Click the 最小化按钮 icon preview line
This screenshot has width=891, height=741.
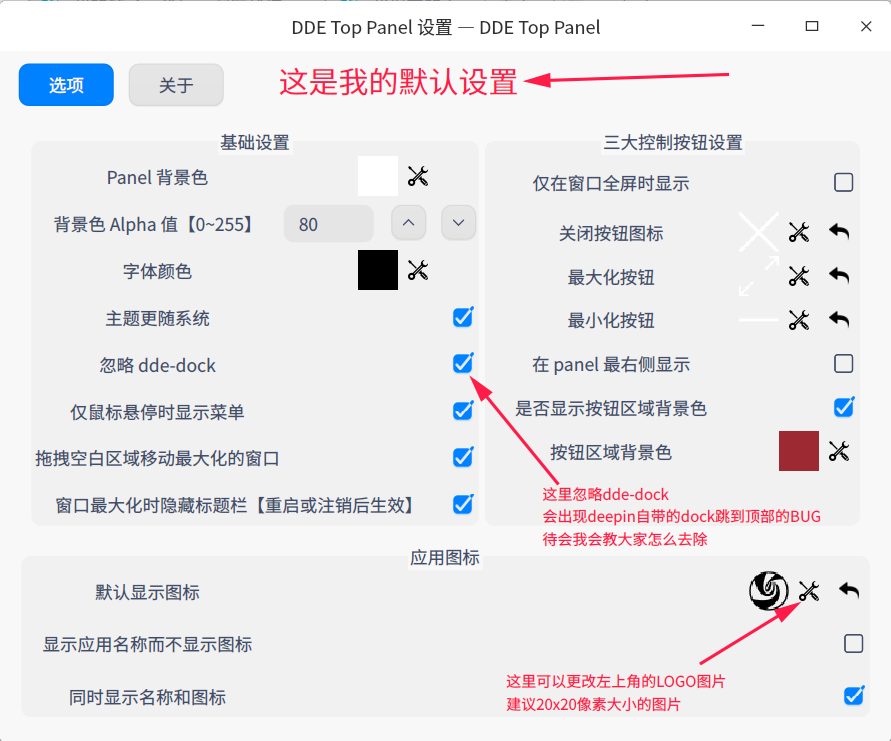[x=759, y=320]
